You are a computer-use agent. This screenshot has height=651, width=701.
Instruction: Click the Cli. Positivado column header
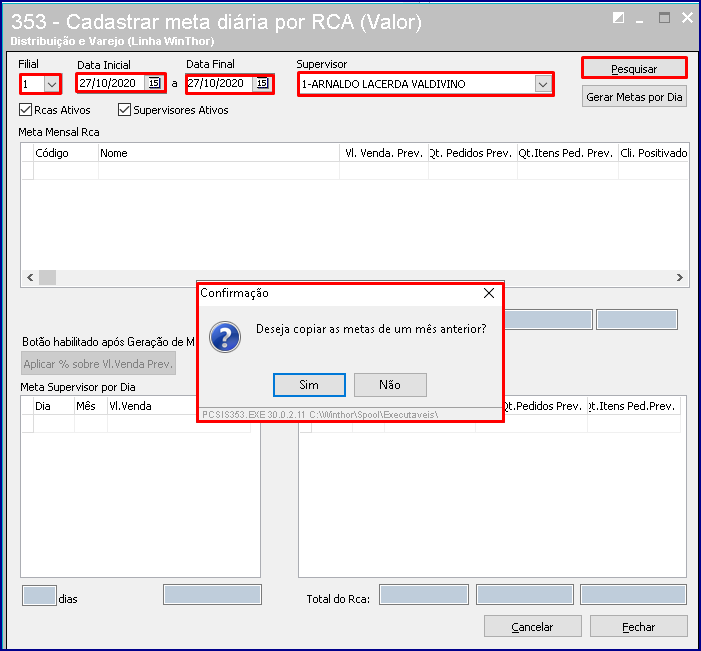pyautogui.click(x=653, y=153)
